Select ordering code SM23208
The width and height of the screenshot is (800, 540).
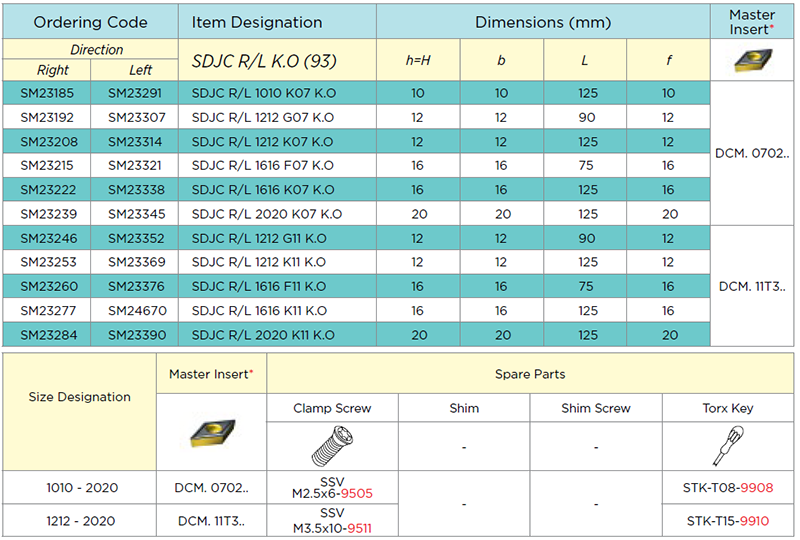[49, 141]
